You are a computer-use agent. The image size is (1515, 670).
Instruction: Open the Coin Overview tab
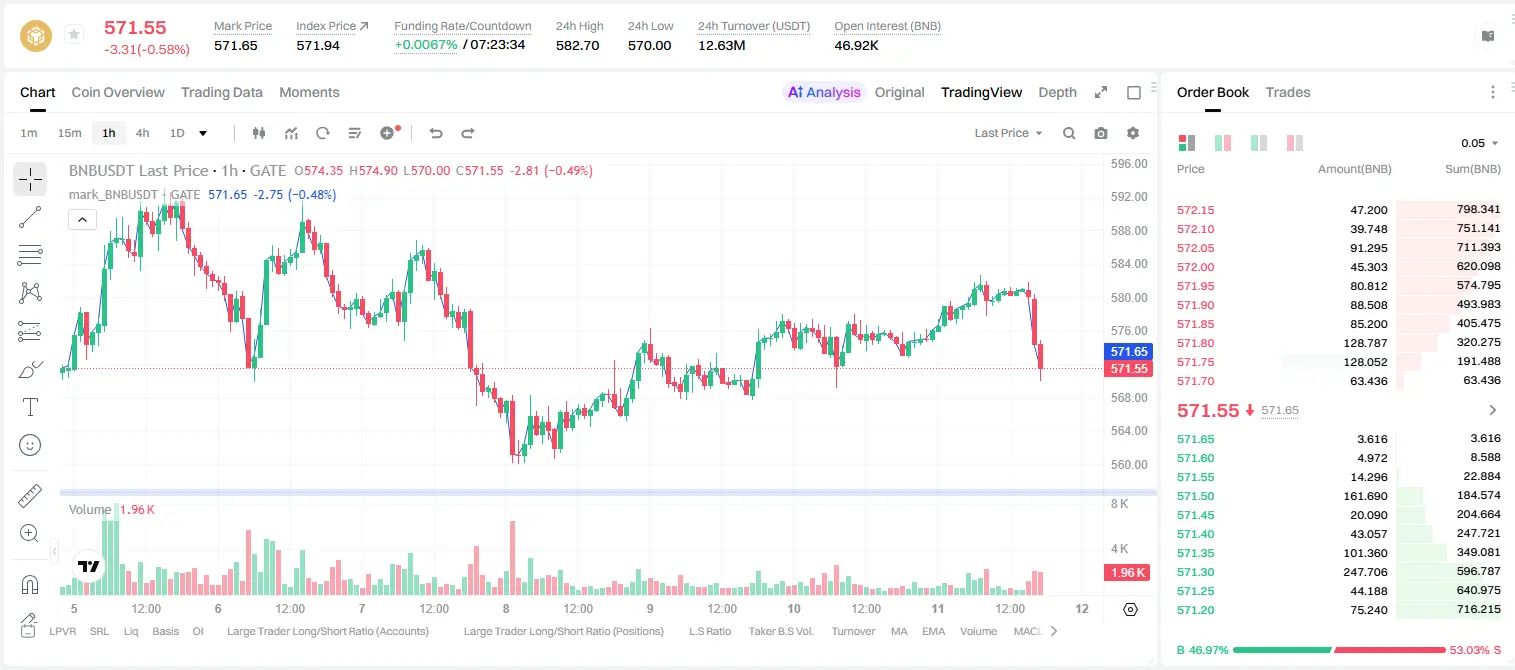(x=118, y=92)
